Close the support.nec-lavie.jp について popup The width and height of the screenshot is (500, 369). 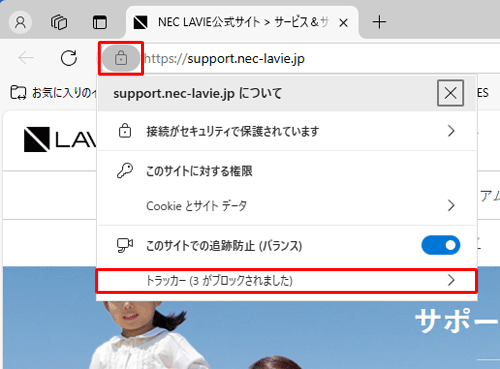450,93
